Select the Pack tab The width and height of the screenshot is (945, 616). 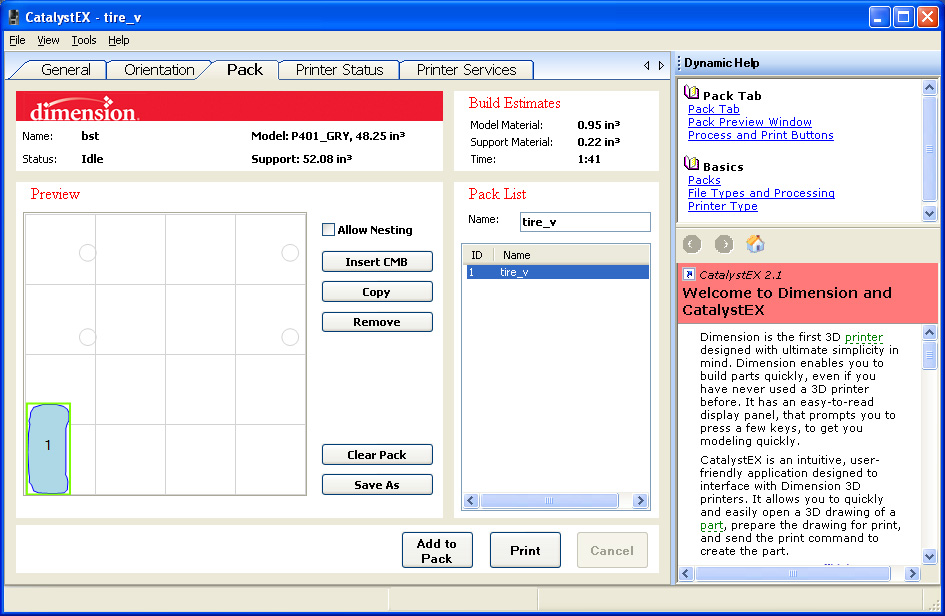pyautogui.click(x=245, y=69)
